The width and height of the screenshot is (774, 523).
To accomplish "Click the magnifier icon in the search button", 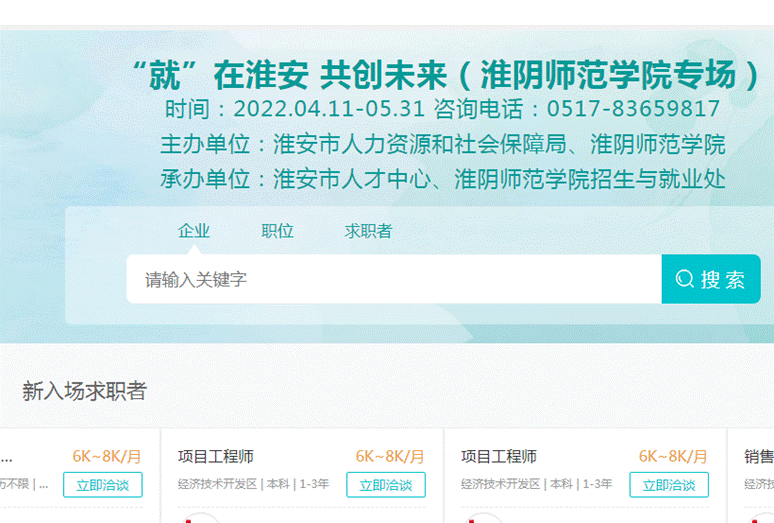I will [x=685, y=279].
